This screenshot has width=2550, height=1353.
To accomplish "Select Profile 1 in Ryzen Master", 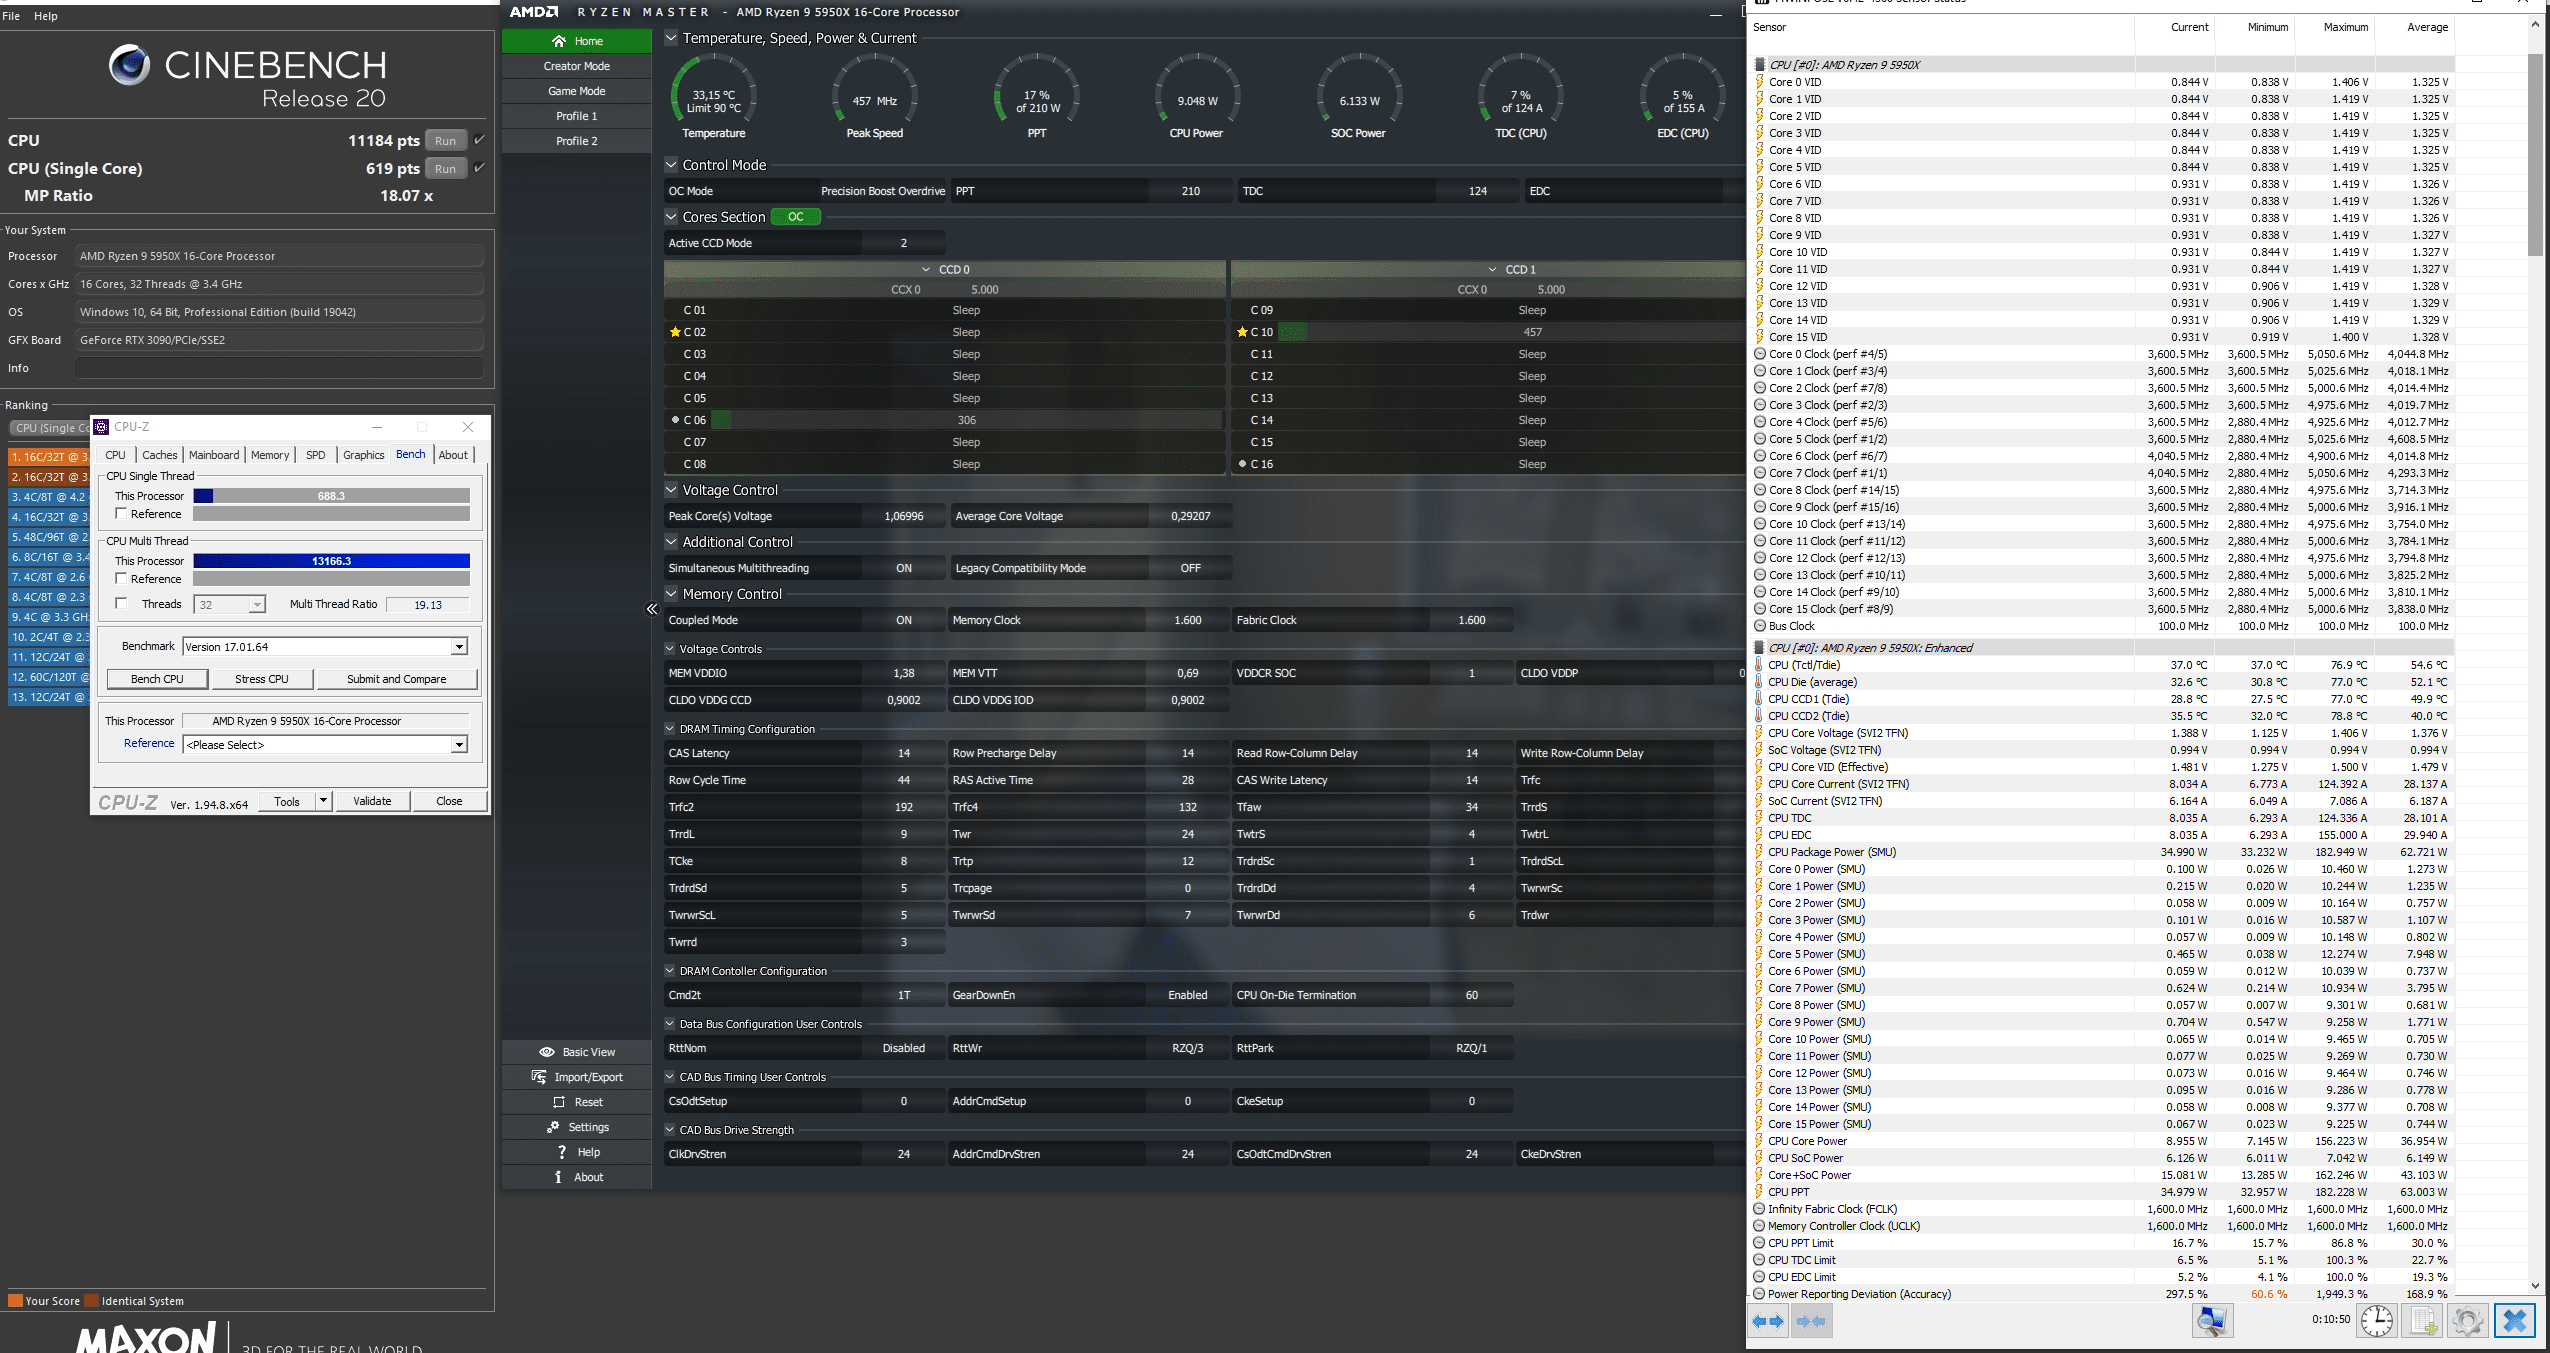I will (577, 116).
